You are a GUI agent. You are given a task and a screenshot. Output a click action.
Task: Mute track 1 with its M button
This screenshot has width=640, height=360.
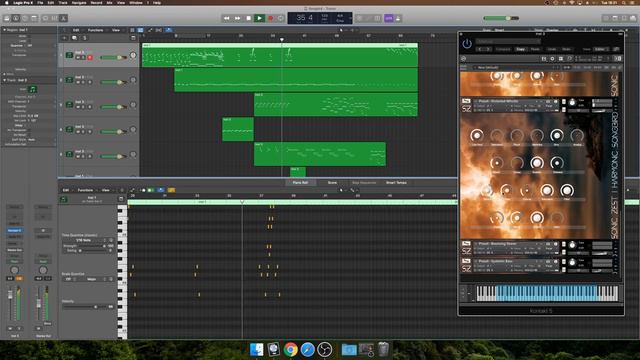(x=78, y=58)
